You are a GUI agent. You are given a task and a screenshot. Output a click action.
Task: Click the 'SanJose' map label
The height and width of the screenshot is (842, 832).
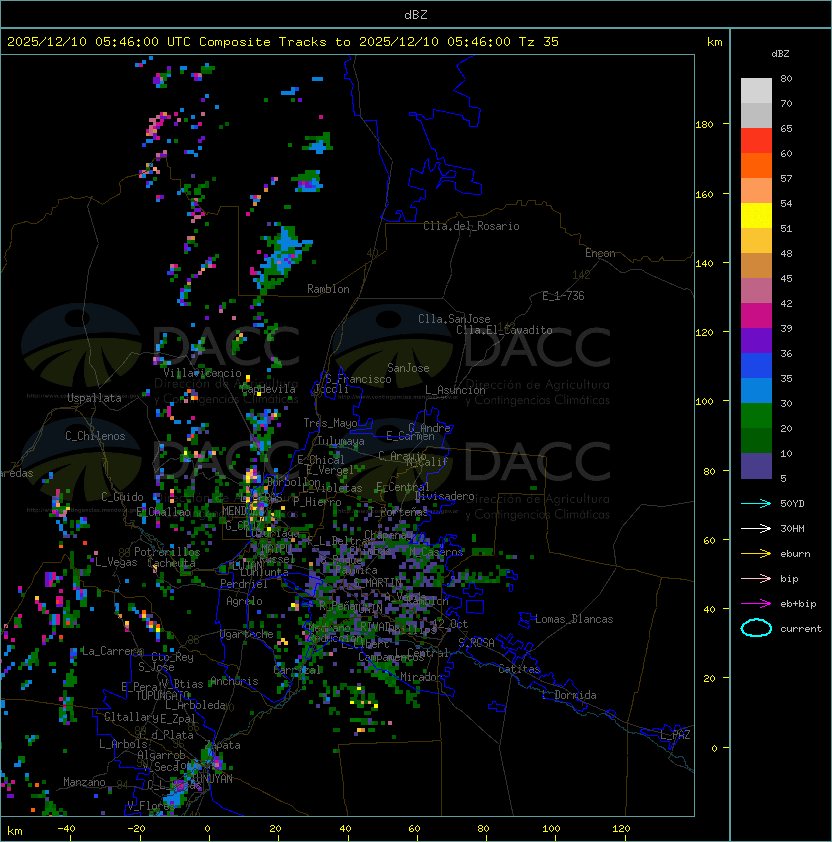click(408, 368)
